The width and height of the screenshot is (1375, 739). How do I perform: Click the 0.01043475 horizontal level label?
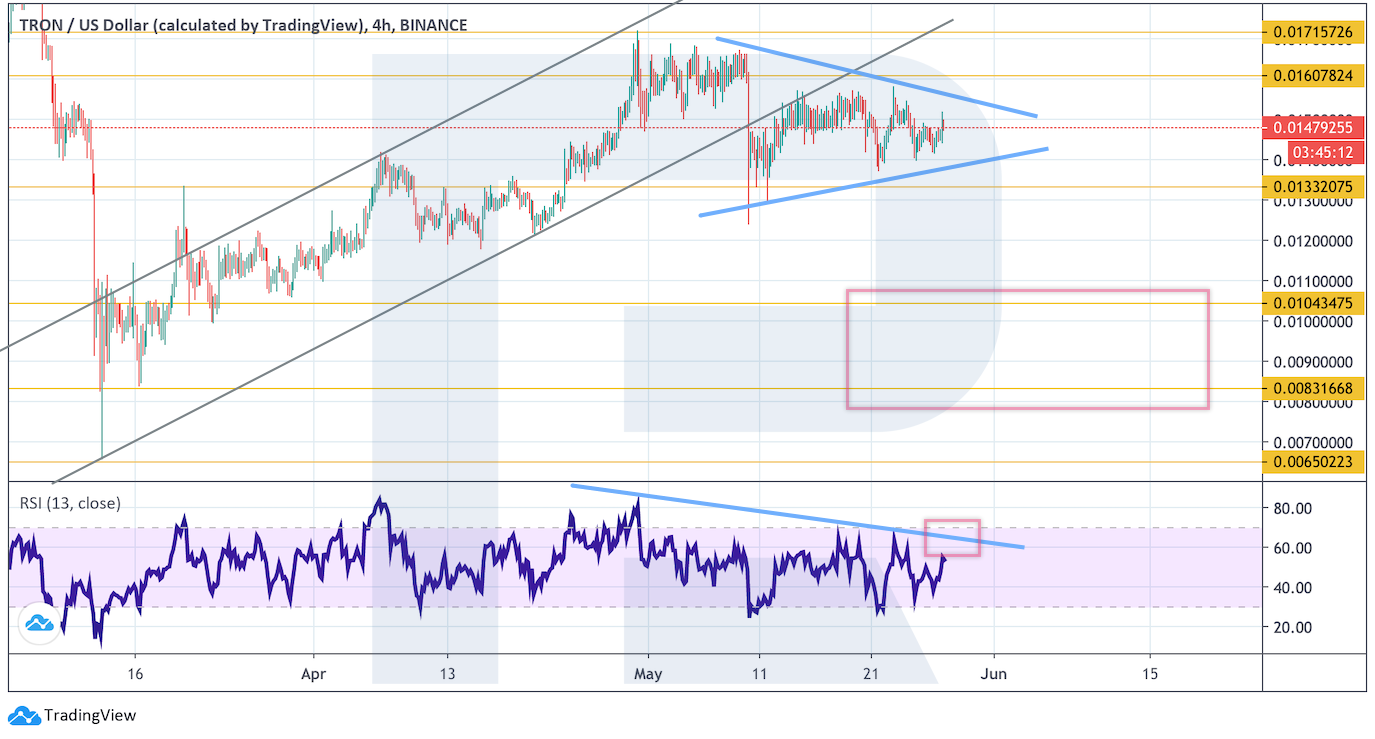click(1312, 303)
